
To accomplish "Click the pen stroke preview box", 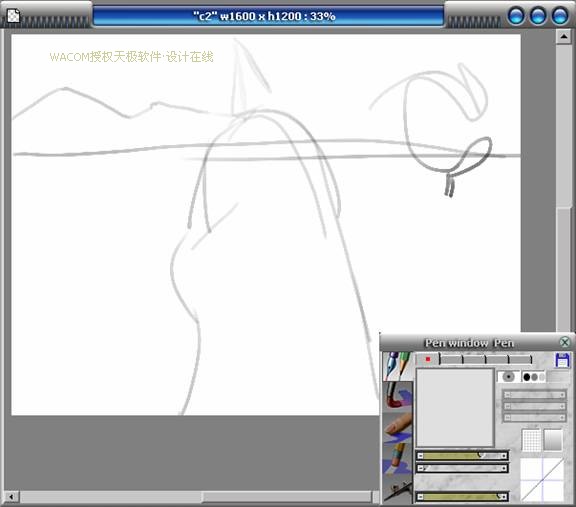I will tap(454, 407).
